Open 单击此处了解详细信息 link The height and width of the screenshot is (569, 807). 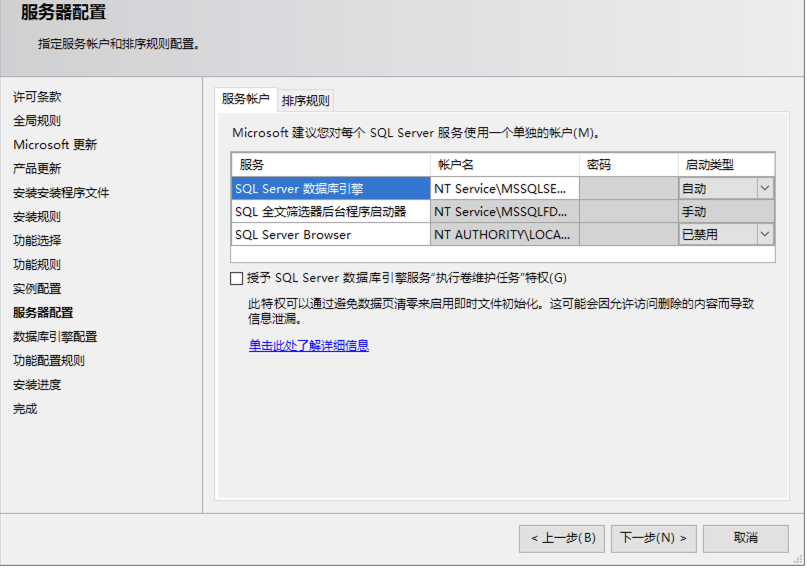pos(309,346)
